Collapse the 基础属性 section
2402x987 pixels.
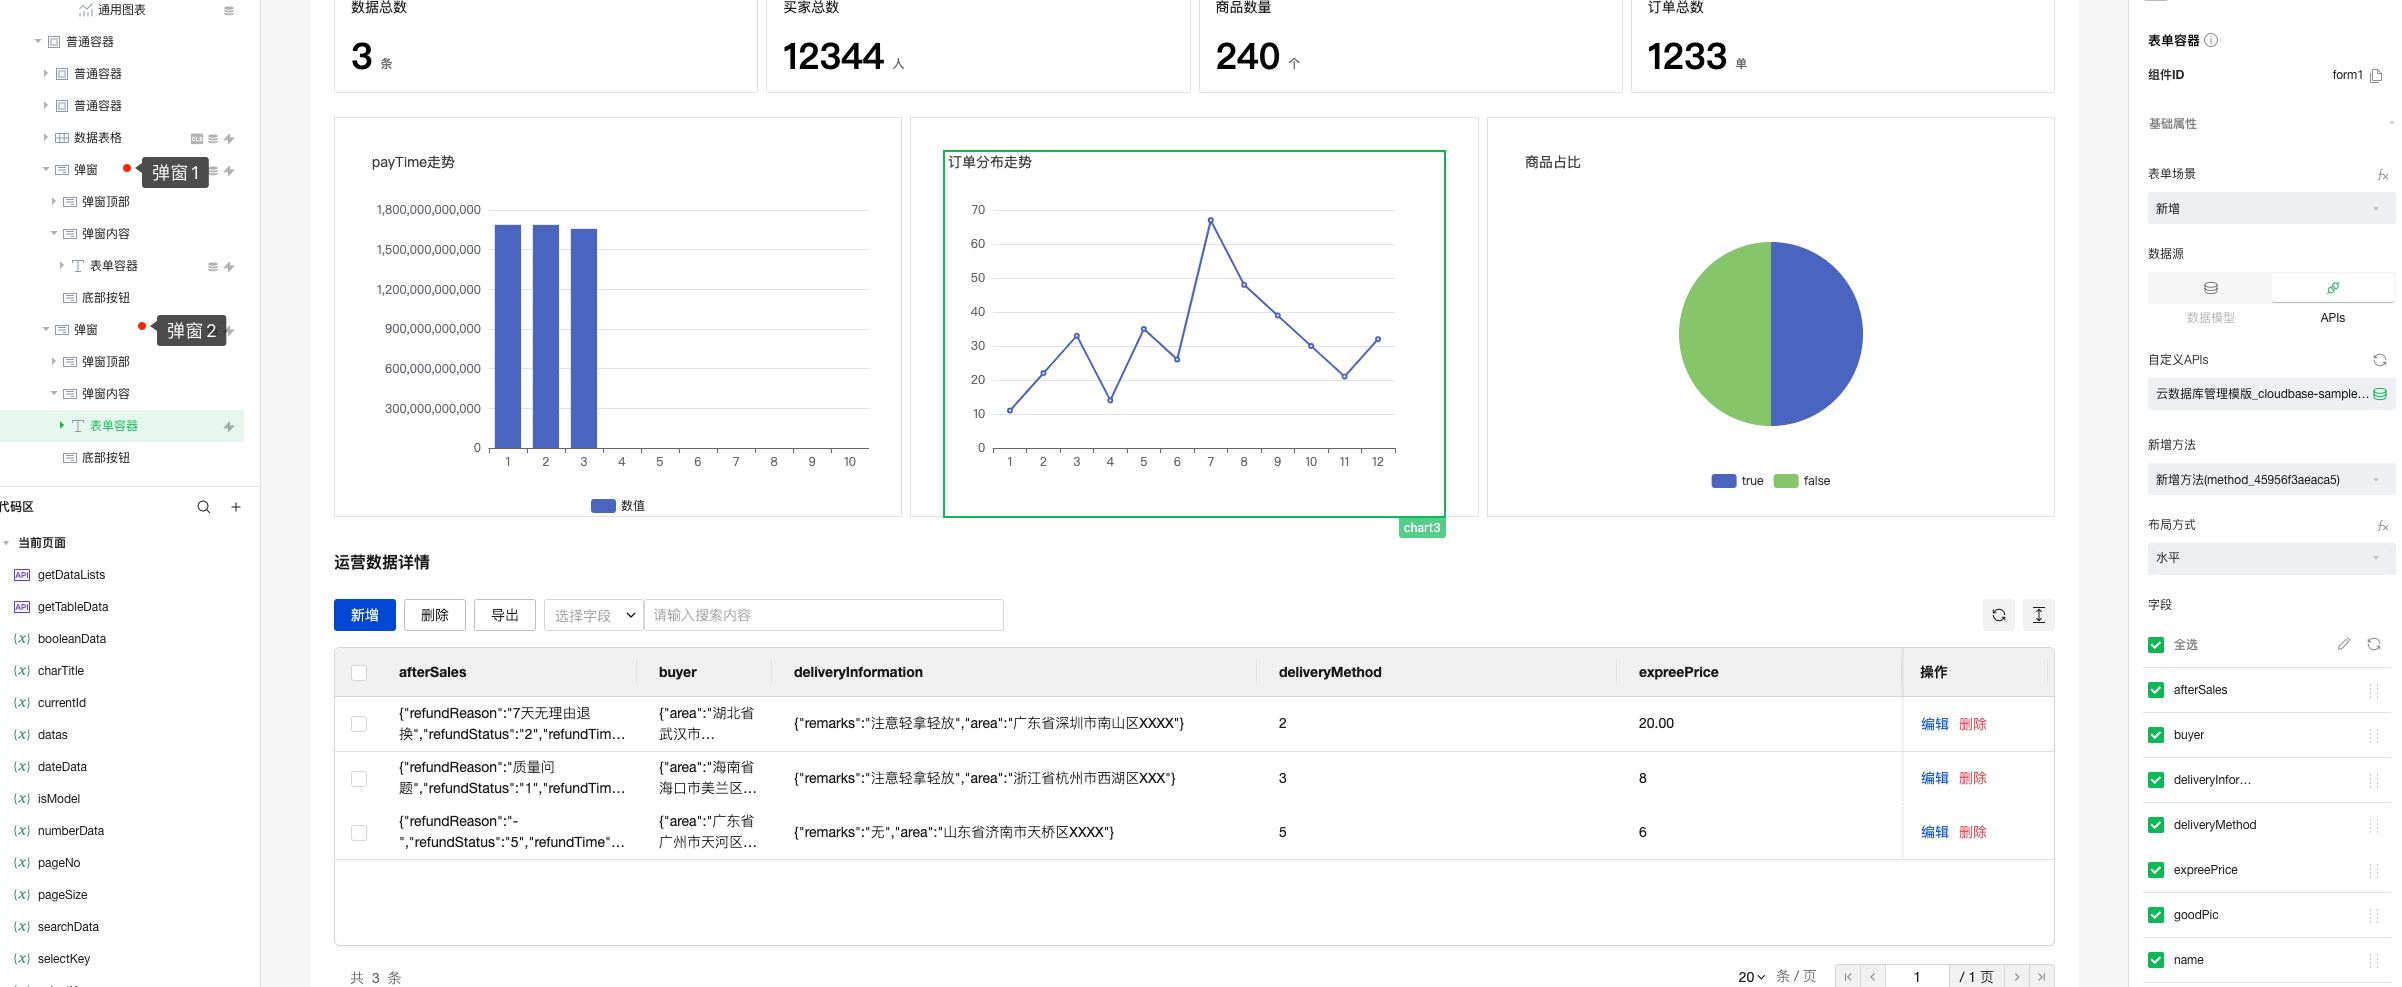[x=2391, y=124]
